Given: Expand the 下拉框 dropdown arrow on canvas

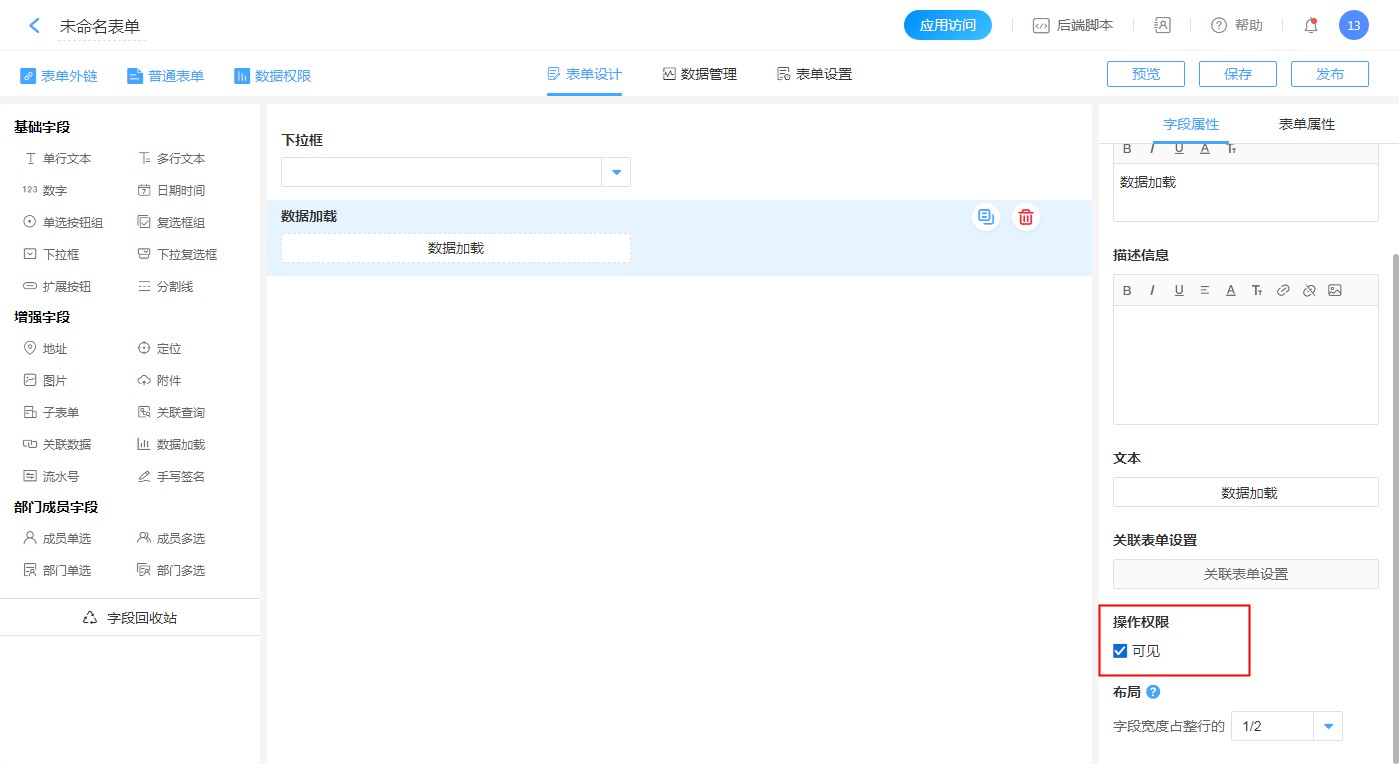Looking at the screenshot, I should point(616,173).
